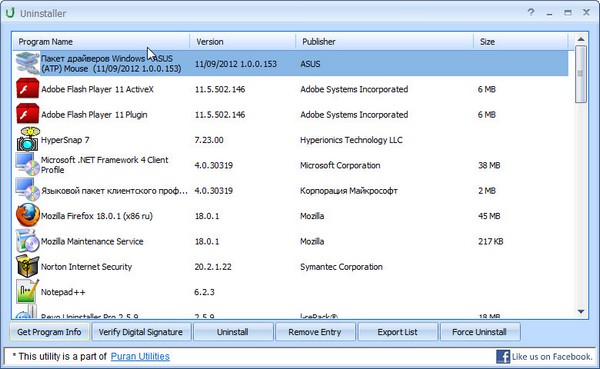The image size is (600, 369).
Task: Click the Microsoft .NET Framework 4 Client Profile icon
Action: (x=27, y=164)
